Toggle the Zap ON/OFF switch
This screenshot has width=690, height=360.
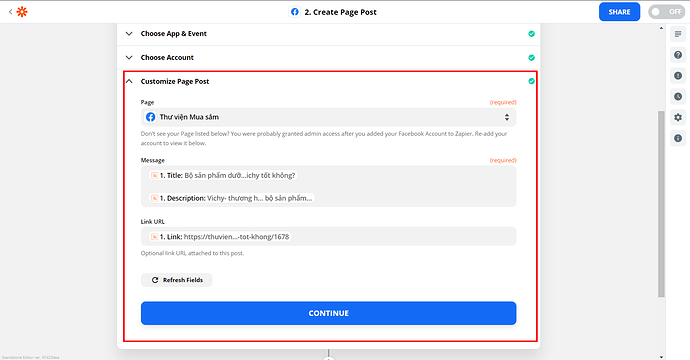(666, 12)
